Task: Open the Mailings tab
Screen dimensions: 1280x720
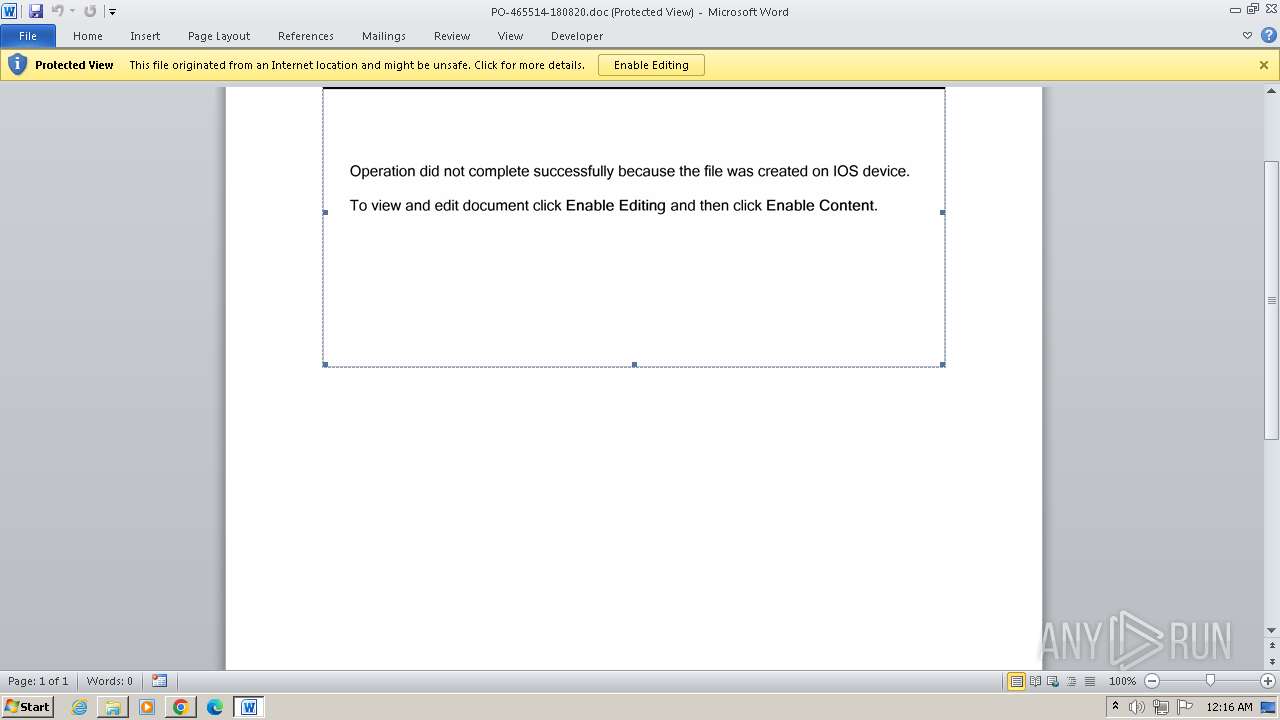Action: pos(384,36)
